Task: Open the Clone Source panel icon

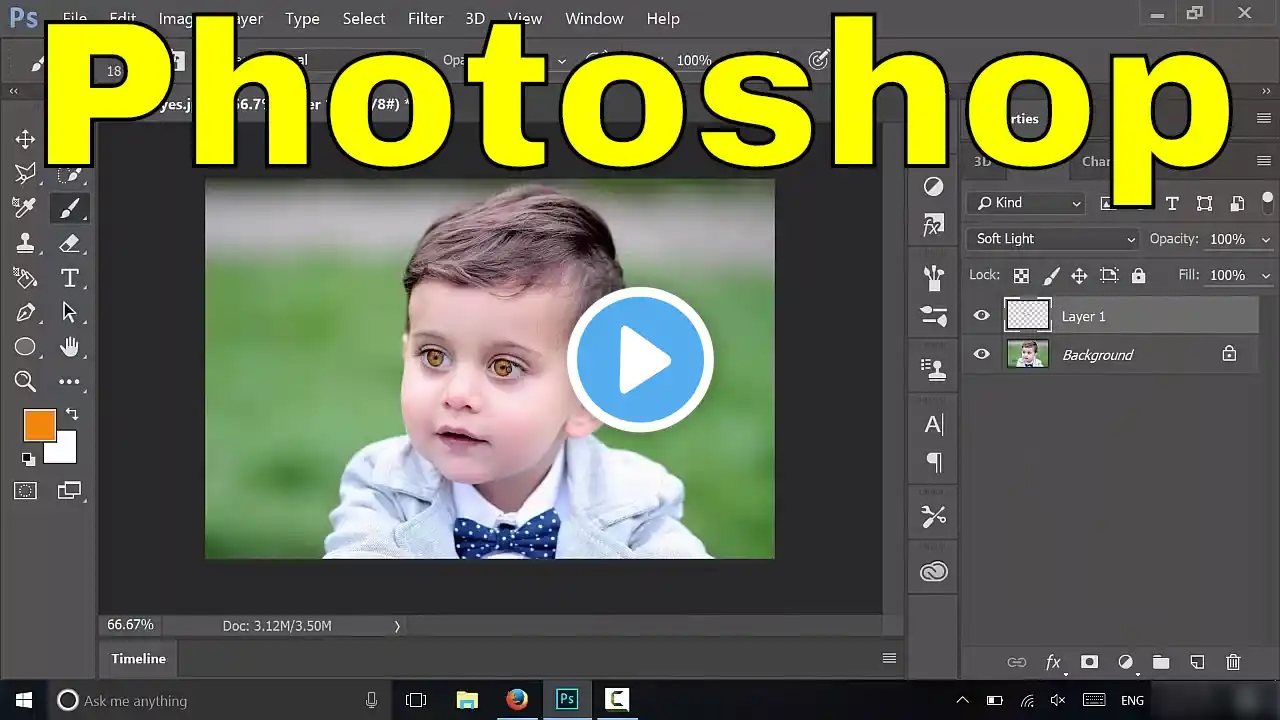Action: click(933, 370)
